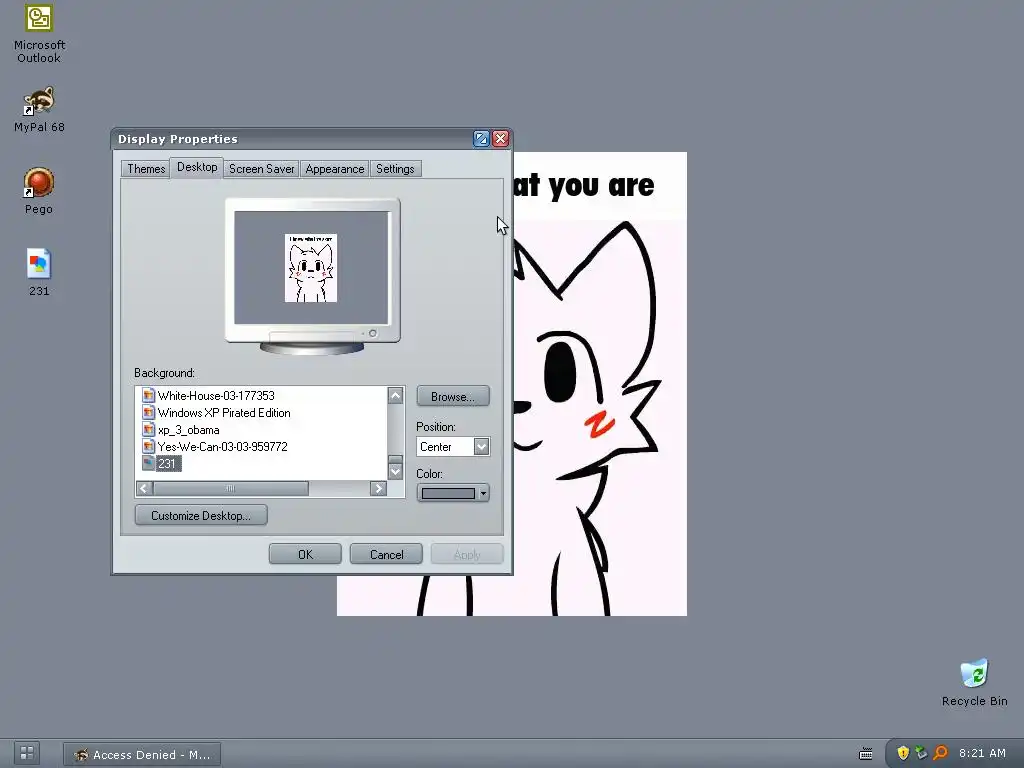Click the xp_3_obama file icon
1024x768 pixels.
click(x=148, y=430)
